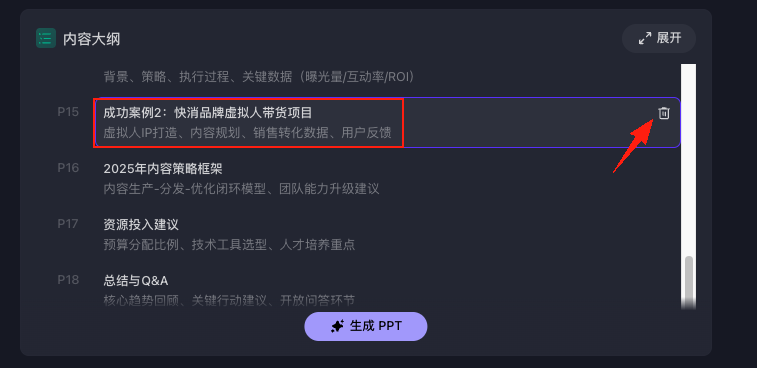Click the page label P18
This screenshot has width=757, height=368.
tap(68, 280)
